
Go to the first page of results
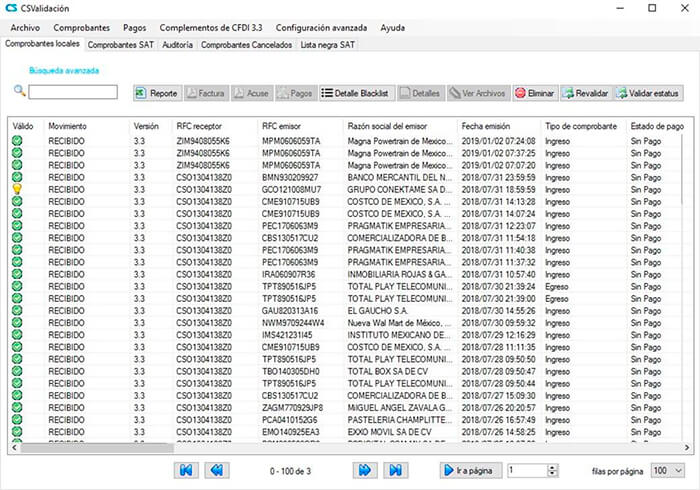tap(187, 470)
